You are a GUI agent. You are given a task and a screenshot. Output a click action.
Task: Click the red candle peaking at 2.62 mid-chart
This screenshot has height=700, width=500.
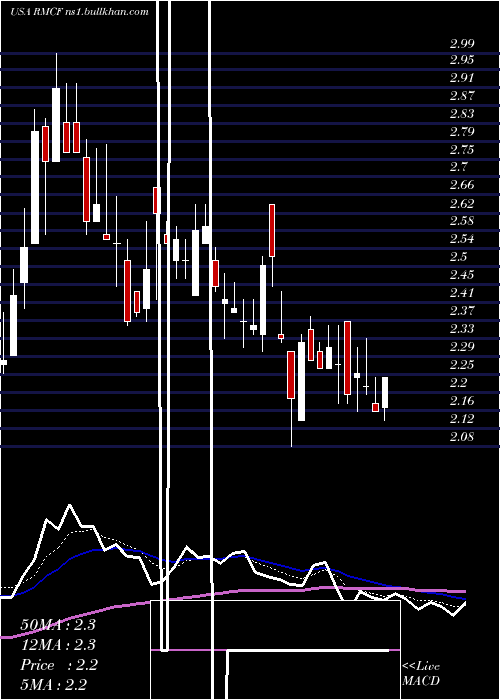[x=271, y=230]
